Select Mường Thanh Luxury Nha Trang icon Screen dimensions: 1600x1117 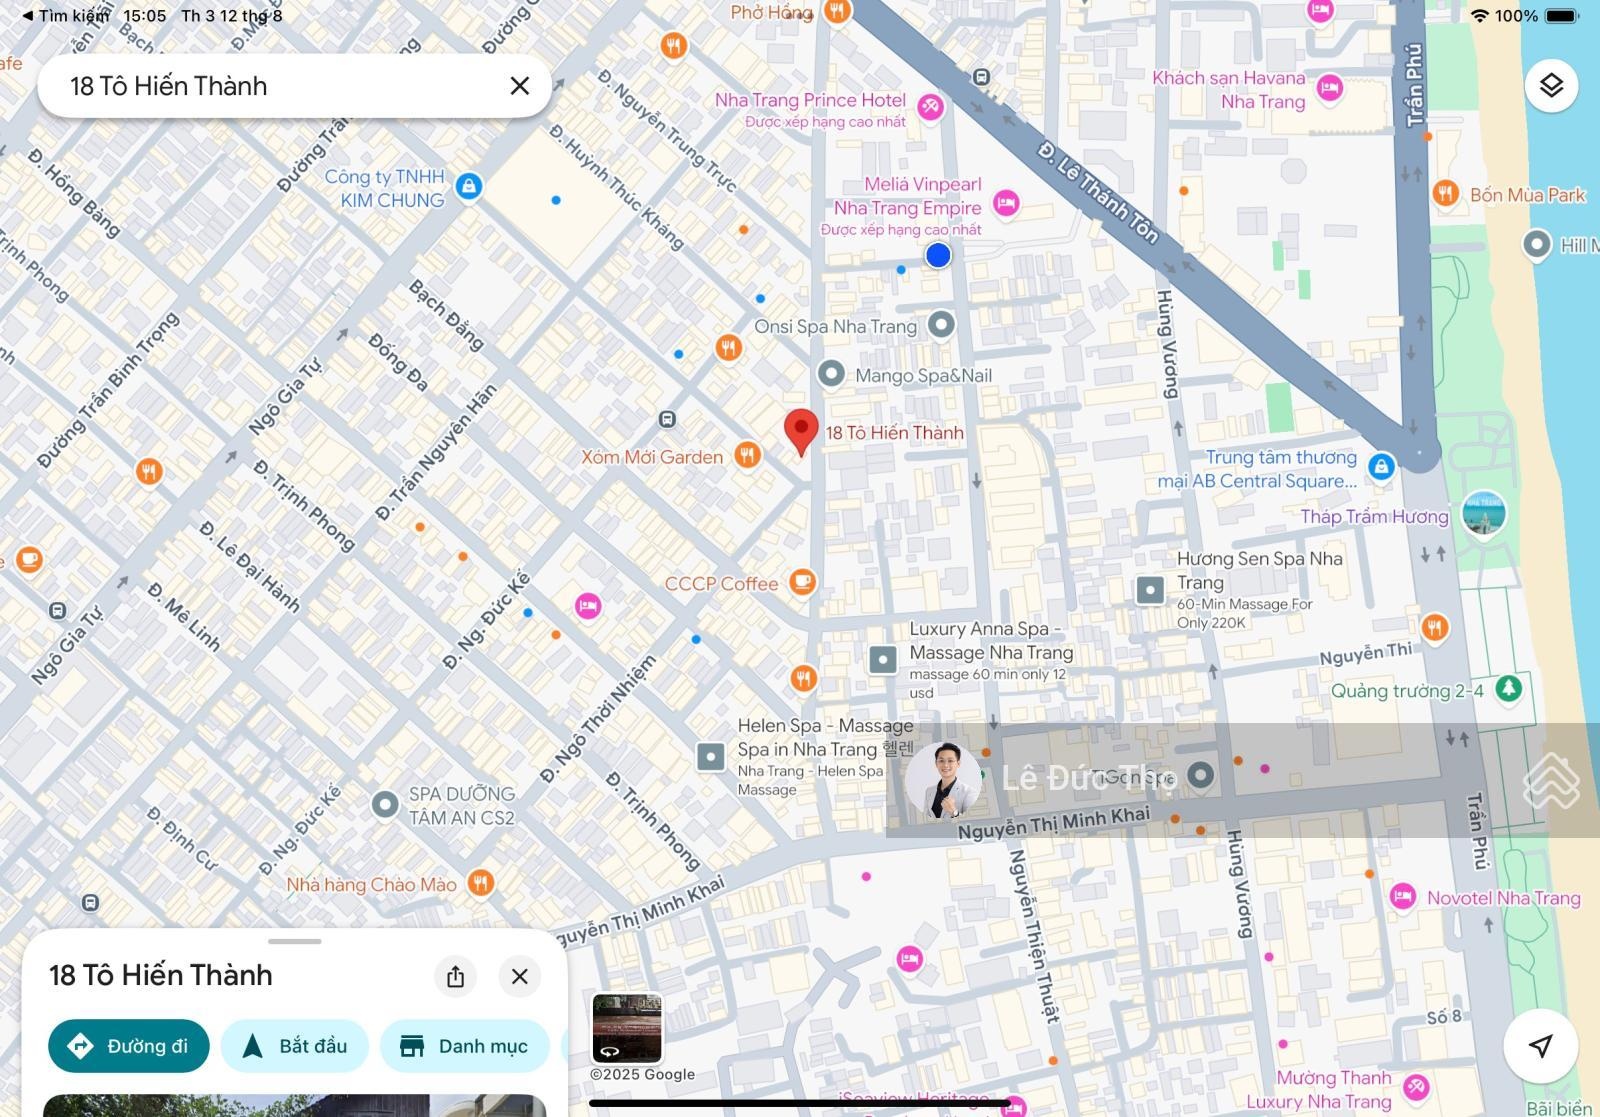coord(1415,1088)
